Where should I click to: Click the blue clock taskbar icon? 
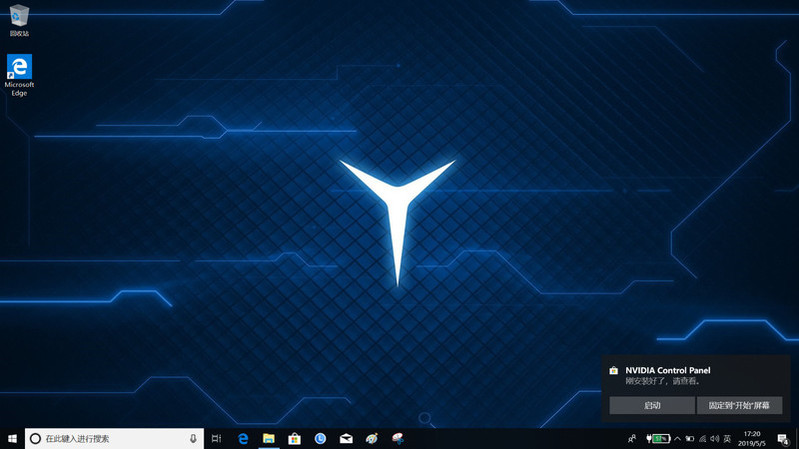(x=320, y=439)
